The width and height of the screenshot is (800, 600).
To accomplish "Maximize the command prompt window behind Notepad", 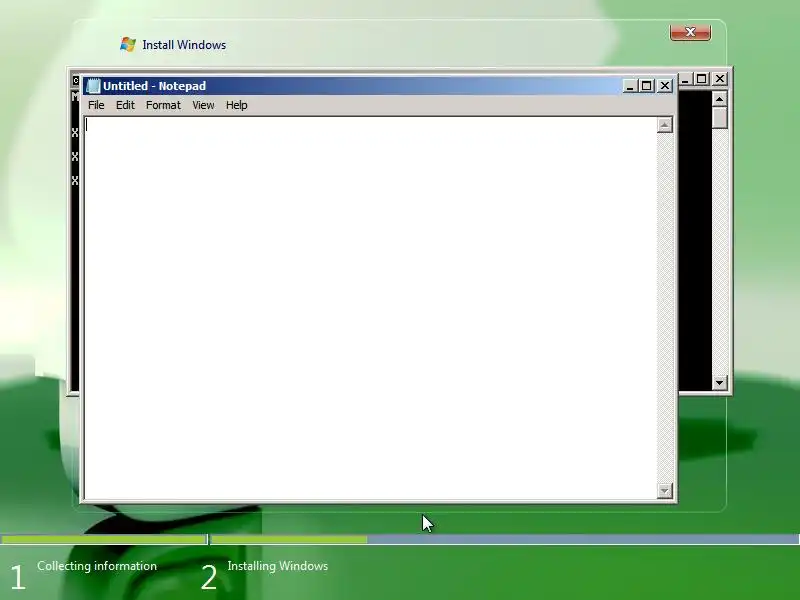I will [702, 79].
